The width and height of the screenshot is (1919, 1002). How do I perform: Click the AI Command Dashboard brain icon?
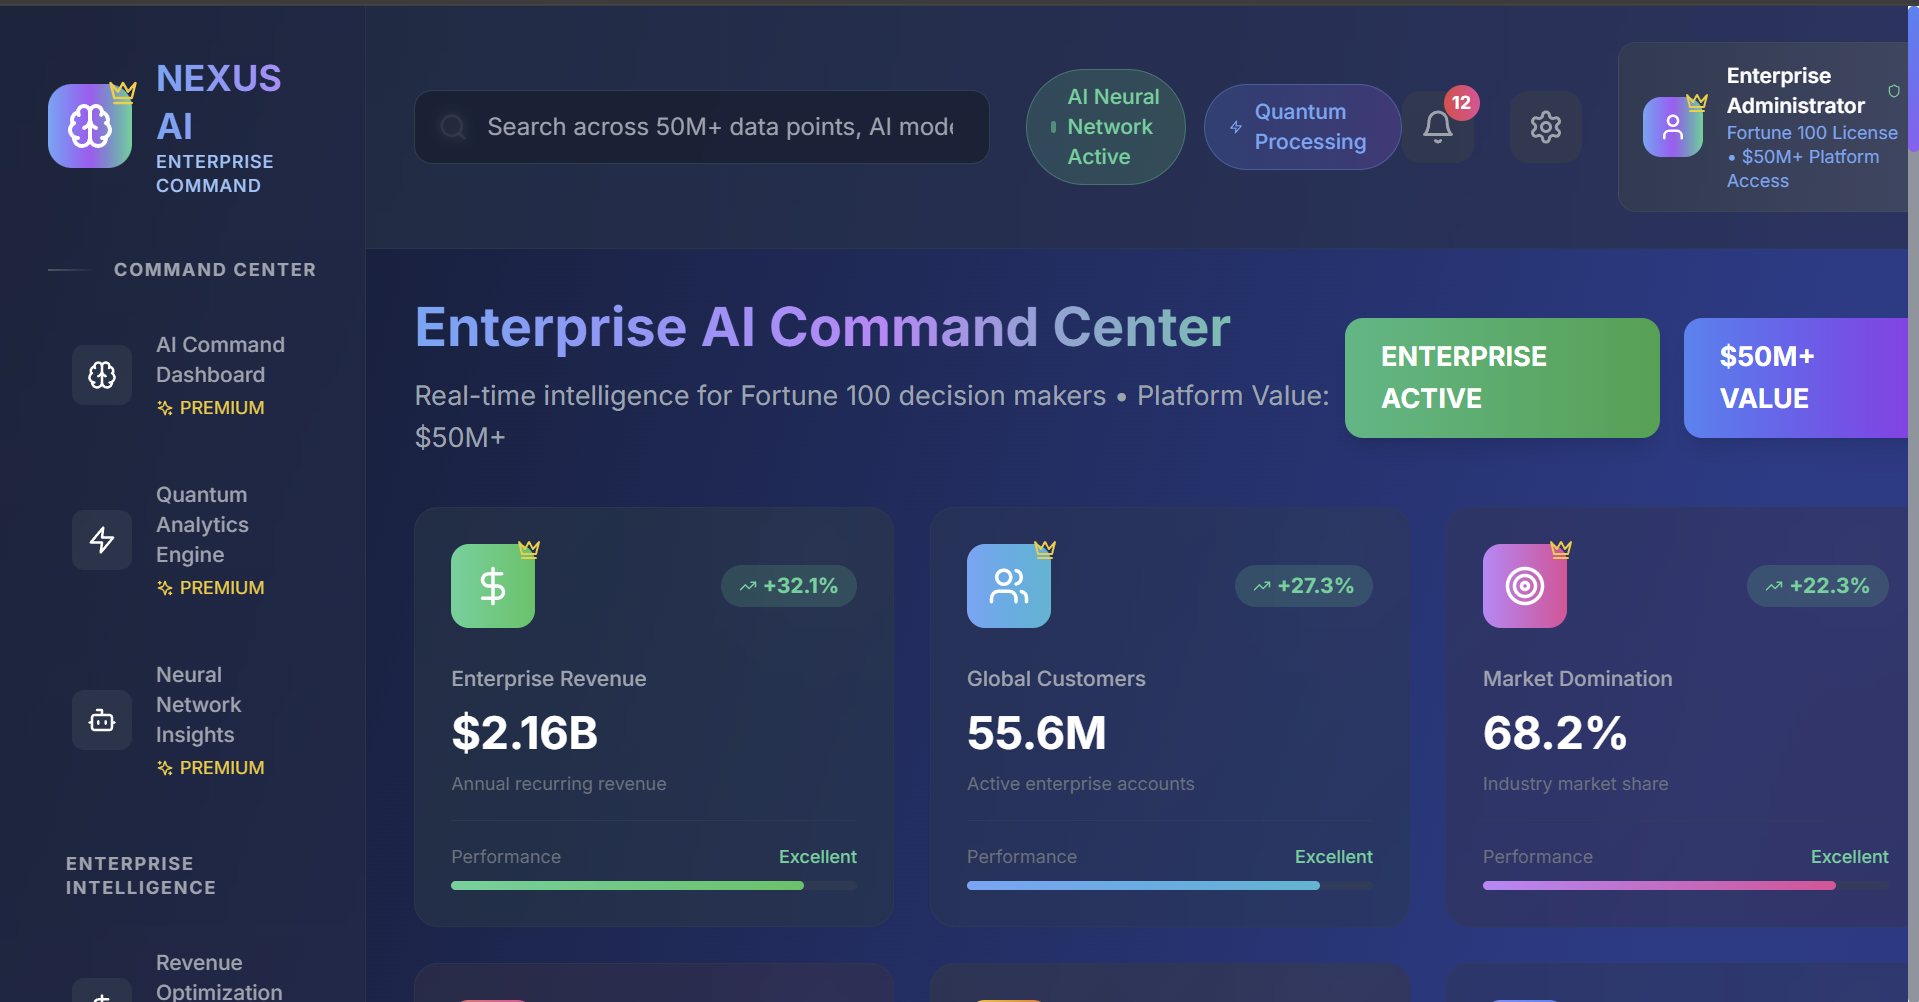(102, 375)
